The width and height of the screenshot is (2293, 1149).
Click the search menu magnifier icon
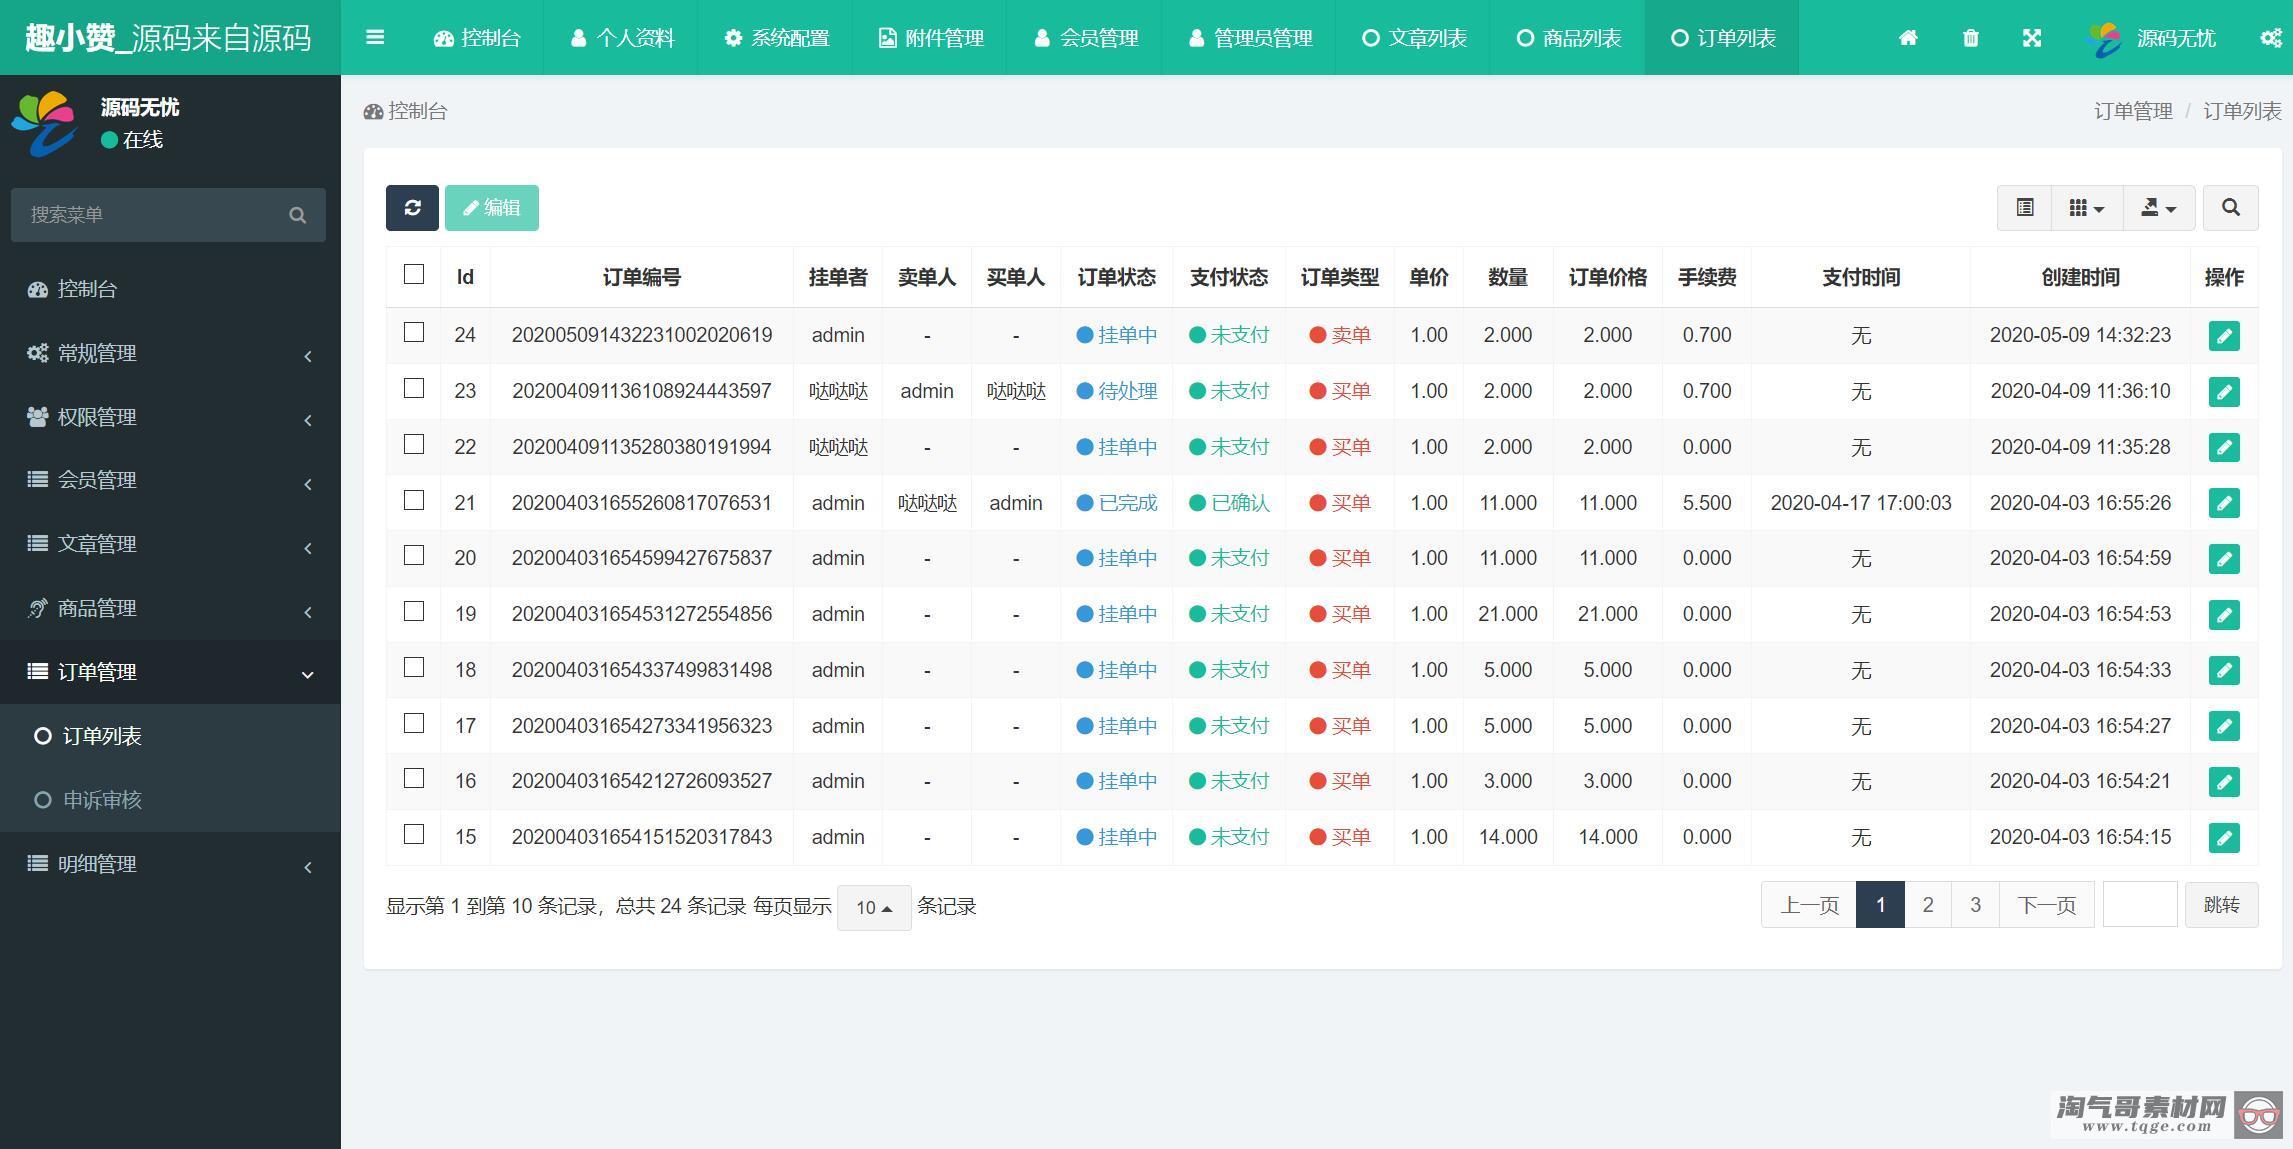tap(297, 215)
